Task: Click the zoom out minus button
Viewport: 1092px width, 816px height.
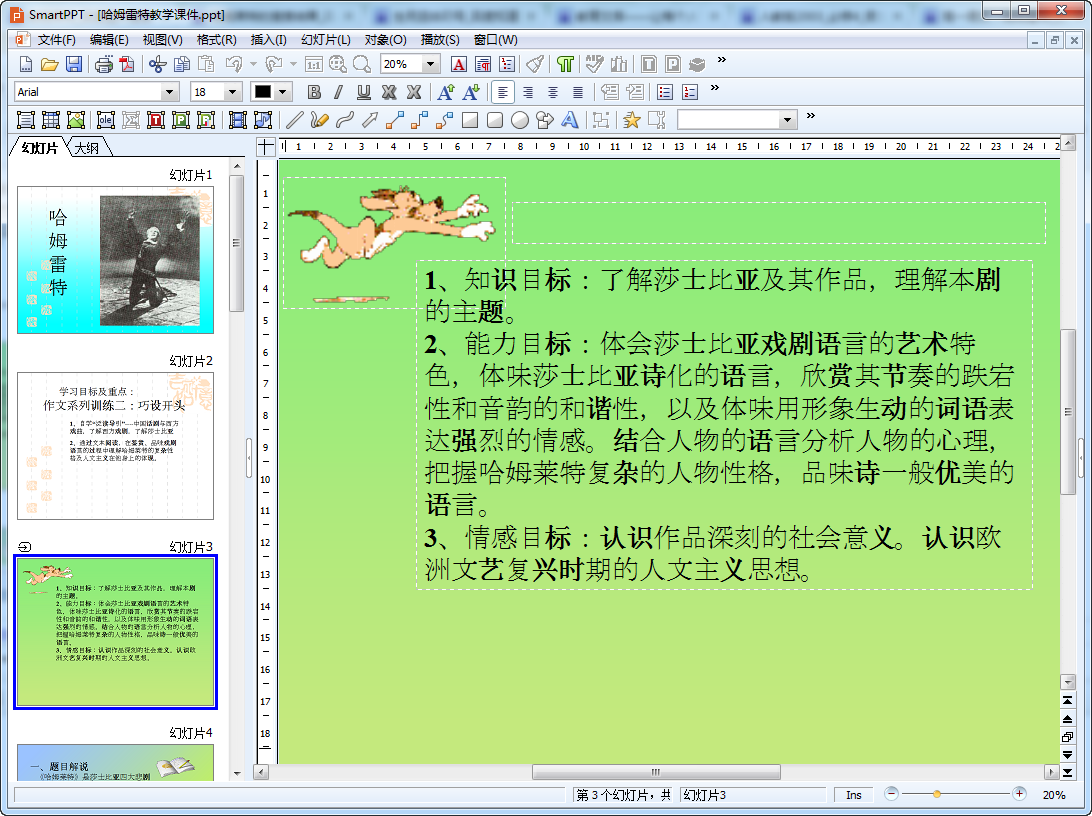Action: pos(891,794)
